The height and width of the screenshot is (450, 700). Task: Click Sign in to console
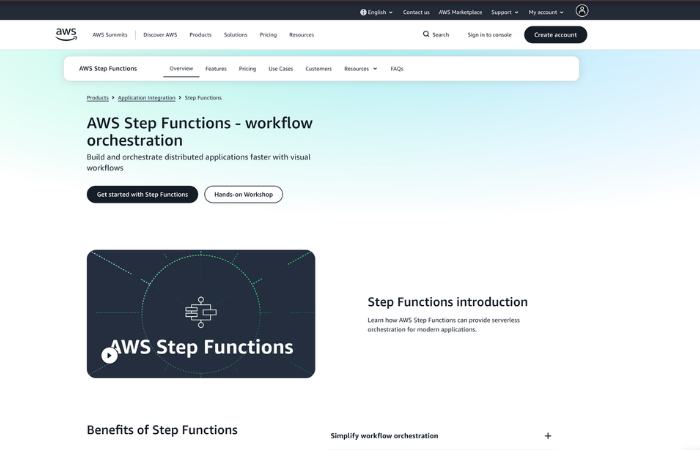point(489,35)
